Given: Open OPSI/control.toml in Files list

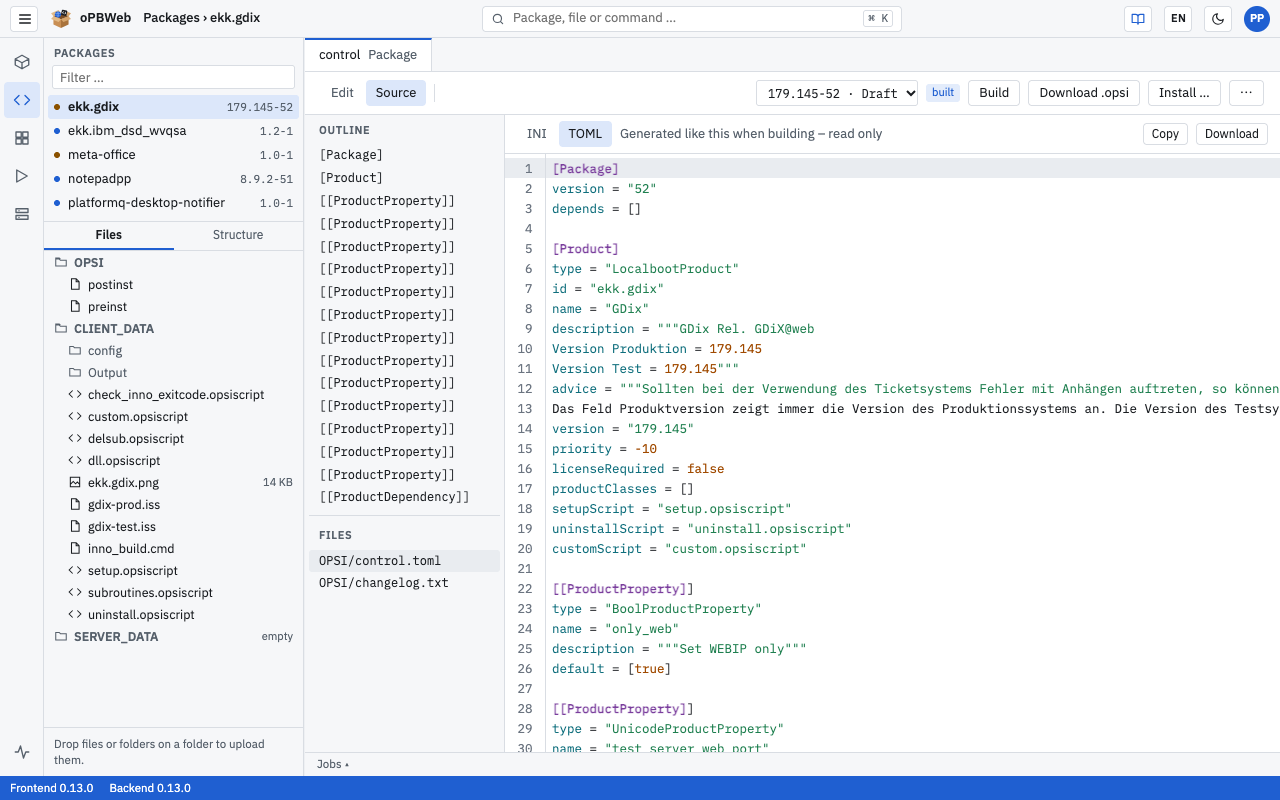Looking at the screenshot, I should (x=404, y=561).
